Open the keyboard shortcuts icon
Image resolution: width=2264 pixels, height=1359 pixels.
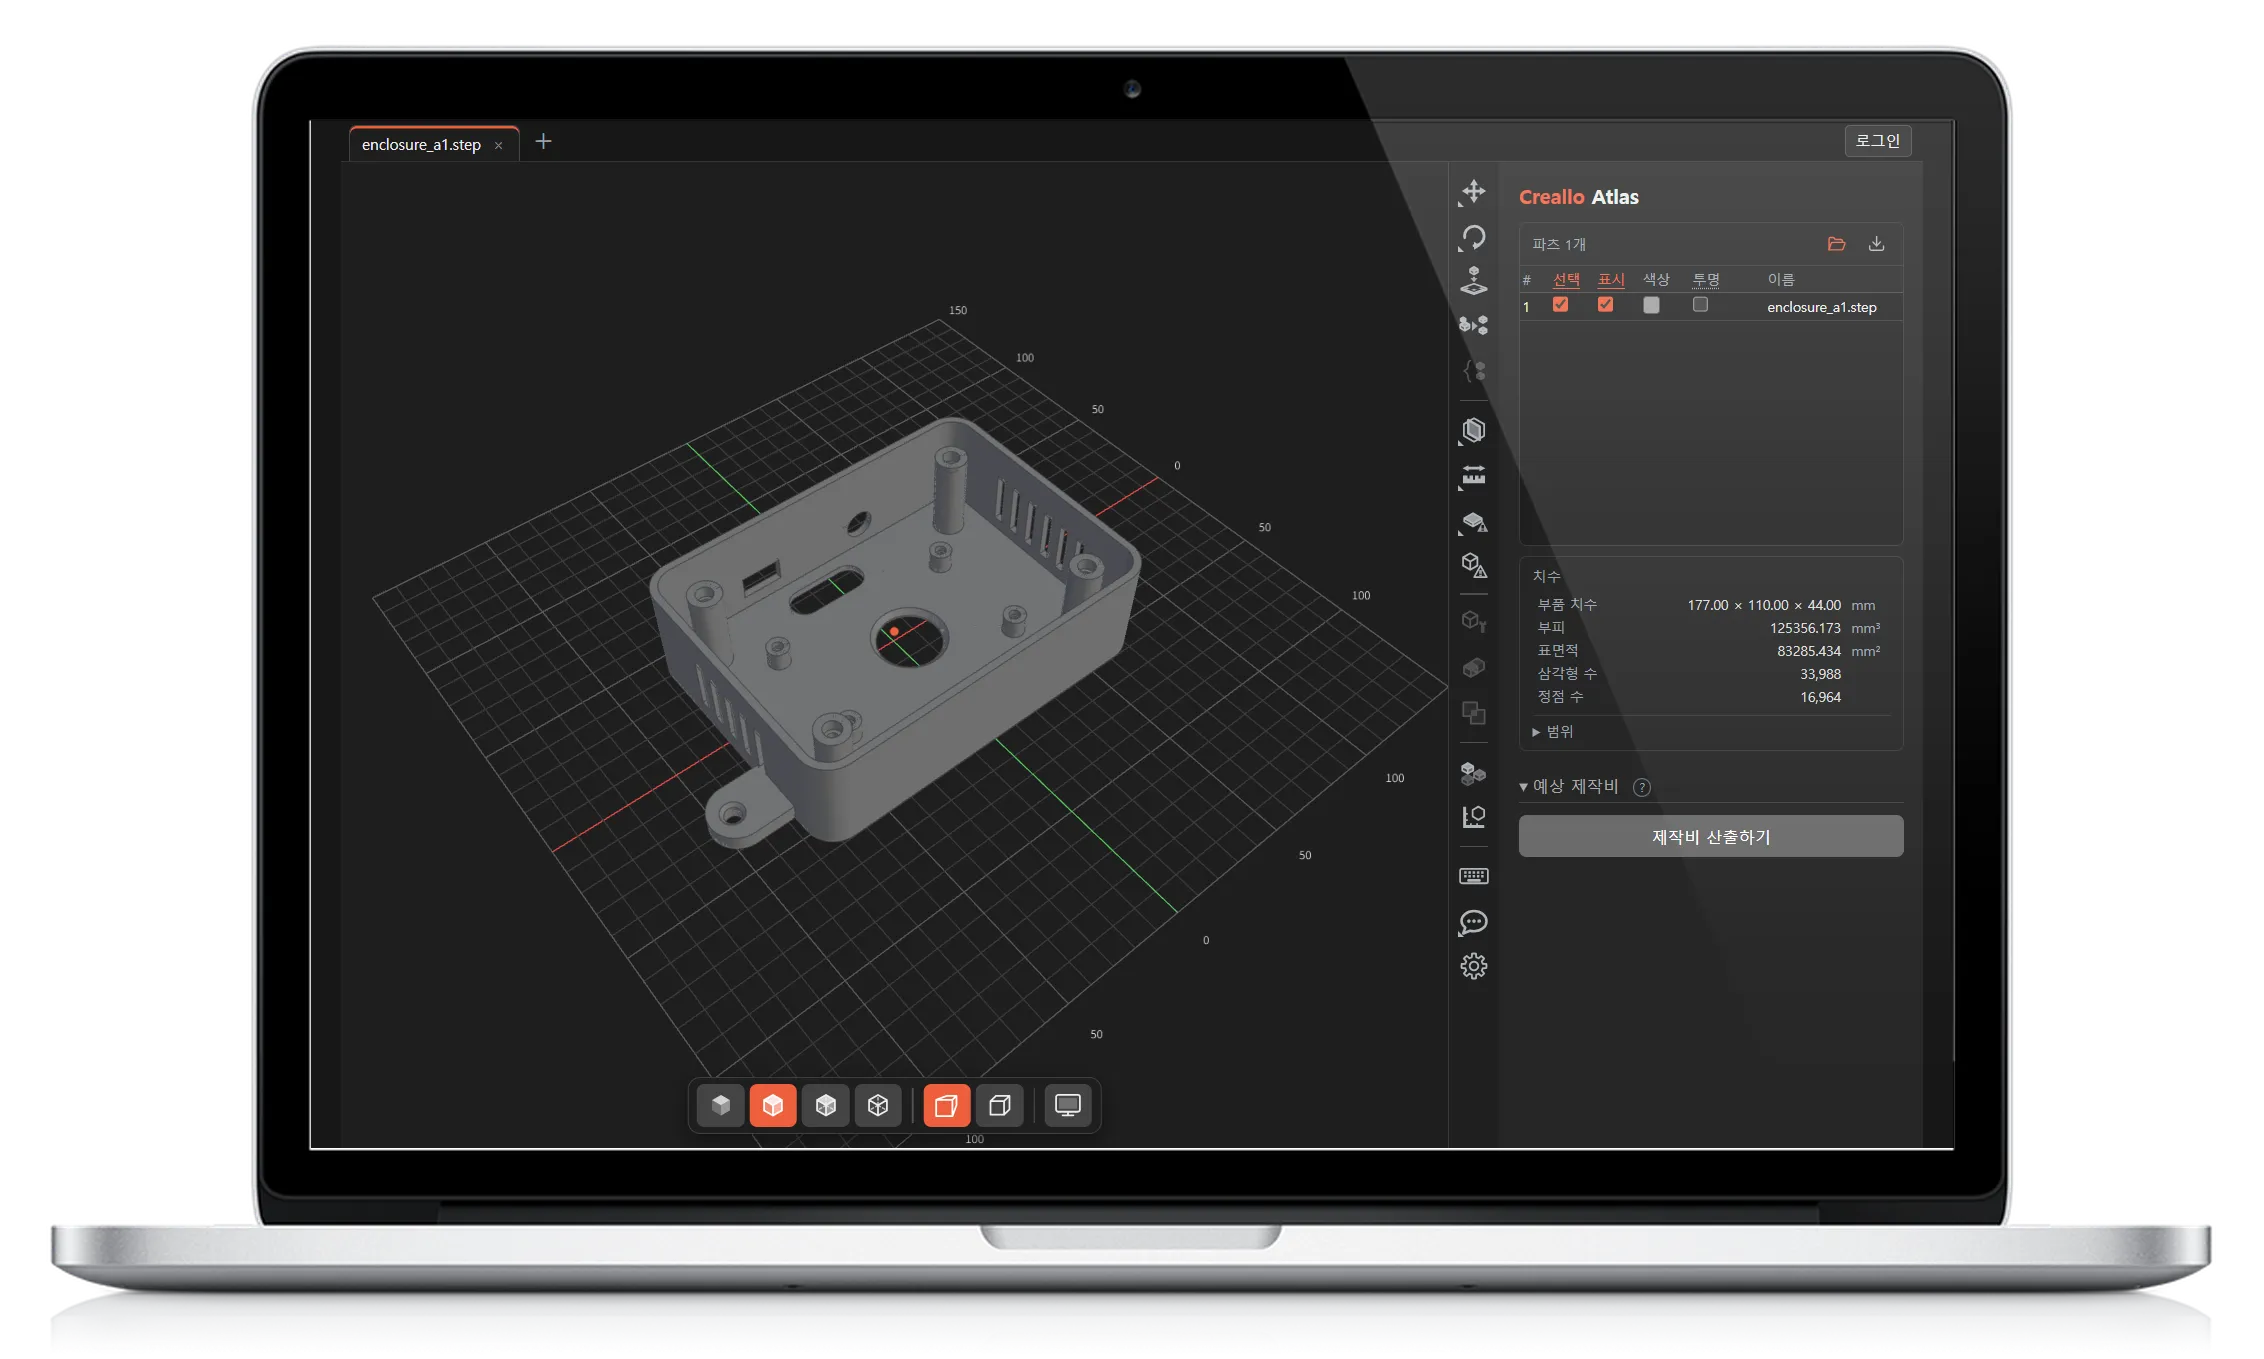click(x=1473, y=877)
